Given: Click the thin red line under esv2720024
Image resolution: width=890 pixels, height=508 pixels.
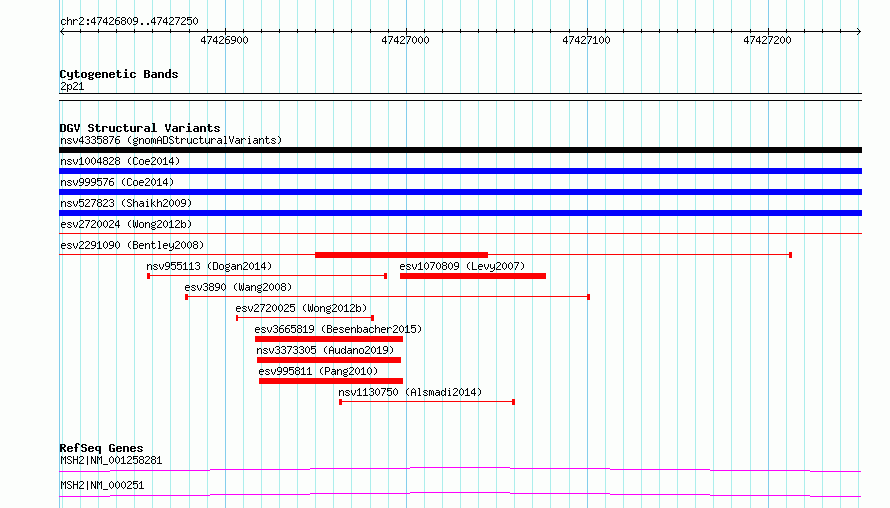Looking at the screenshot, I should [x=460, y=233].
